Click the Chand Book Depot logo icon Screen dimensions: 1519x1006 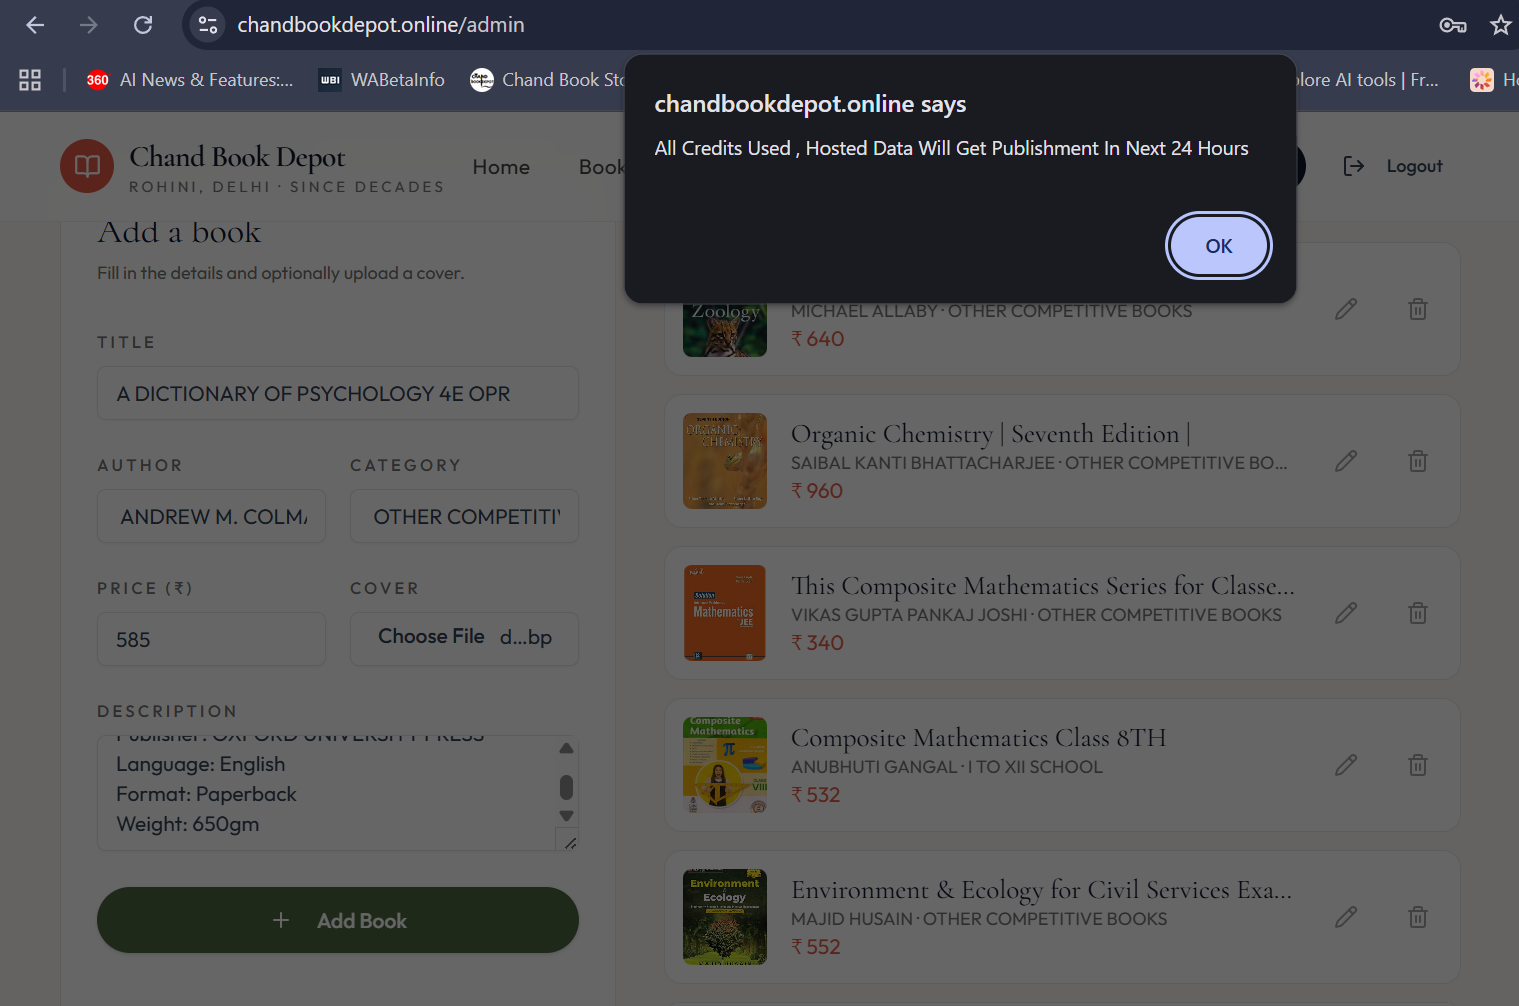click(x=87, y=166)
